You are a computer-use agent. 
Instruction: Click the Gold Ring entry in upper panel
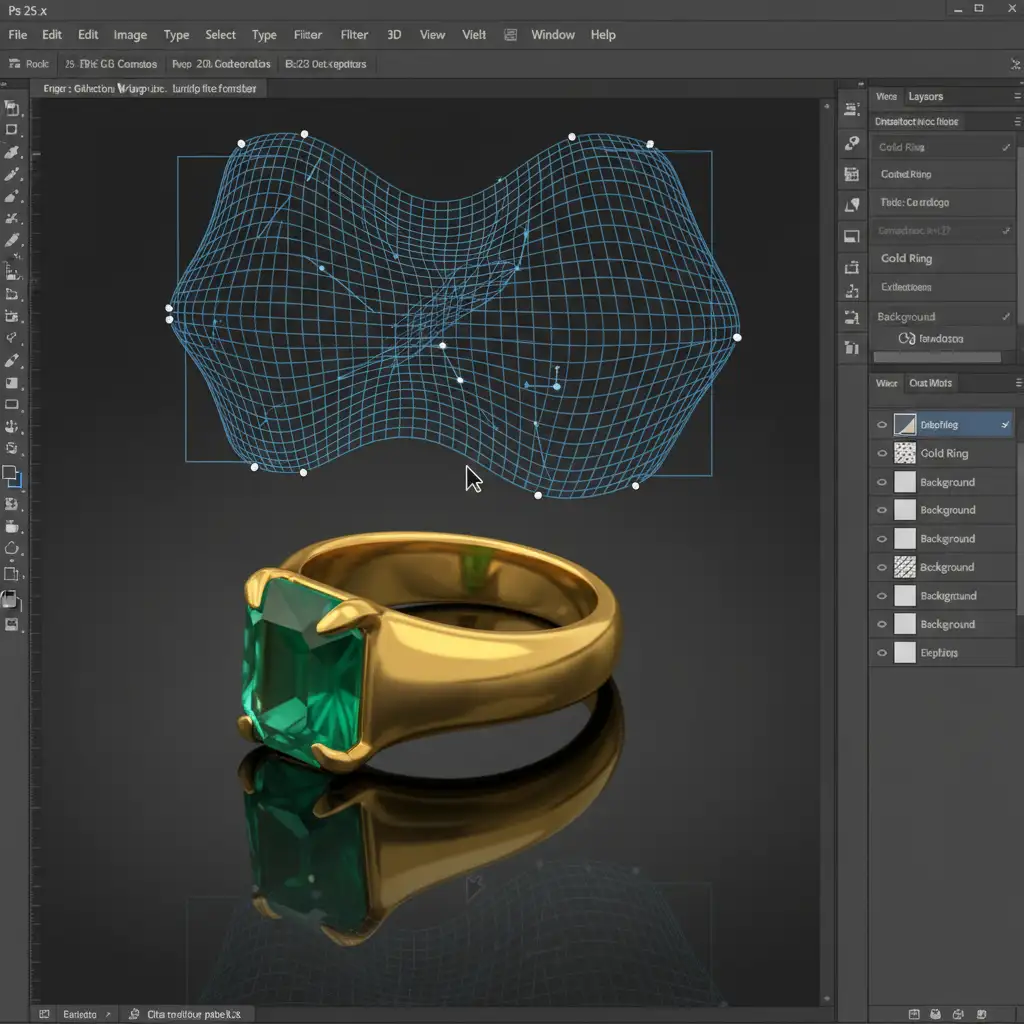tap(906, 259)
